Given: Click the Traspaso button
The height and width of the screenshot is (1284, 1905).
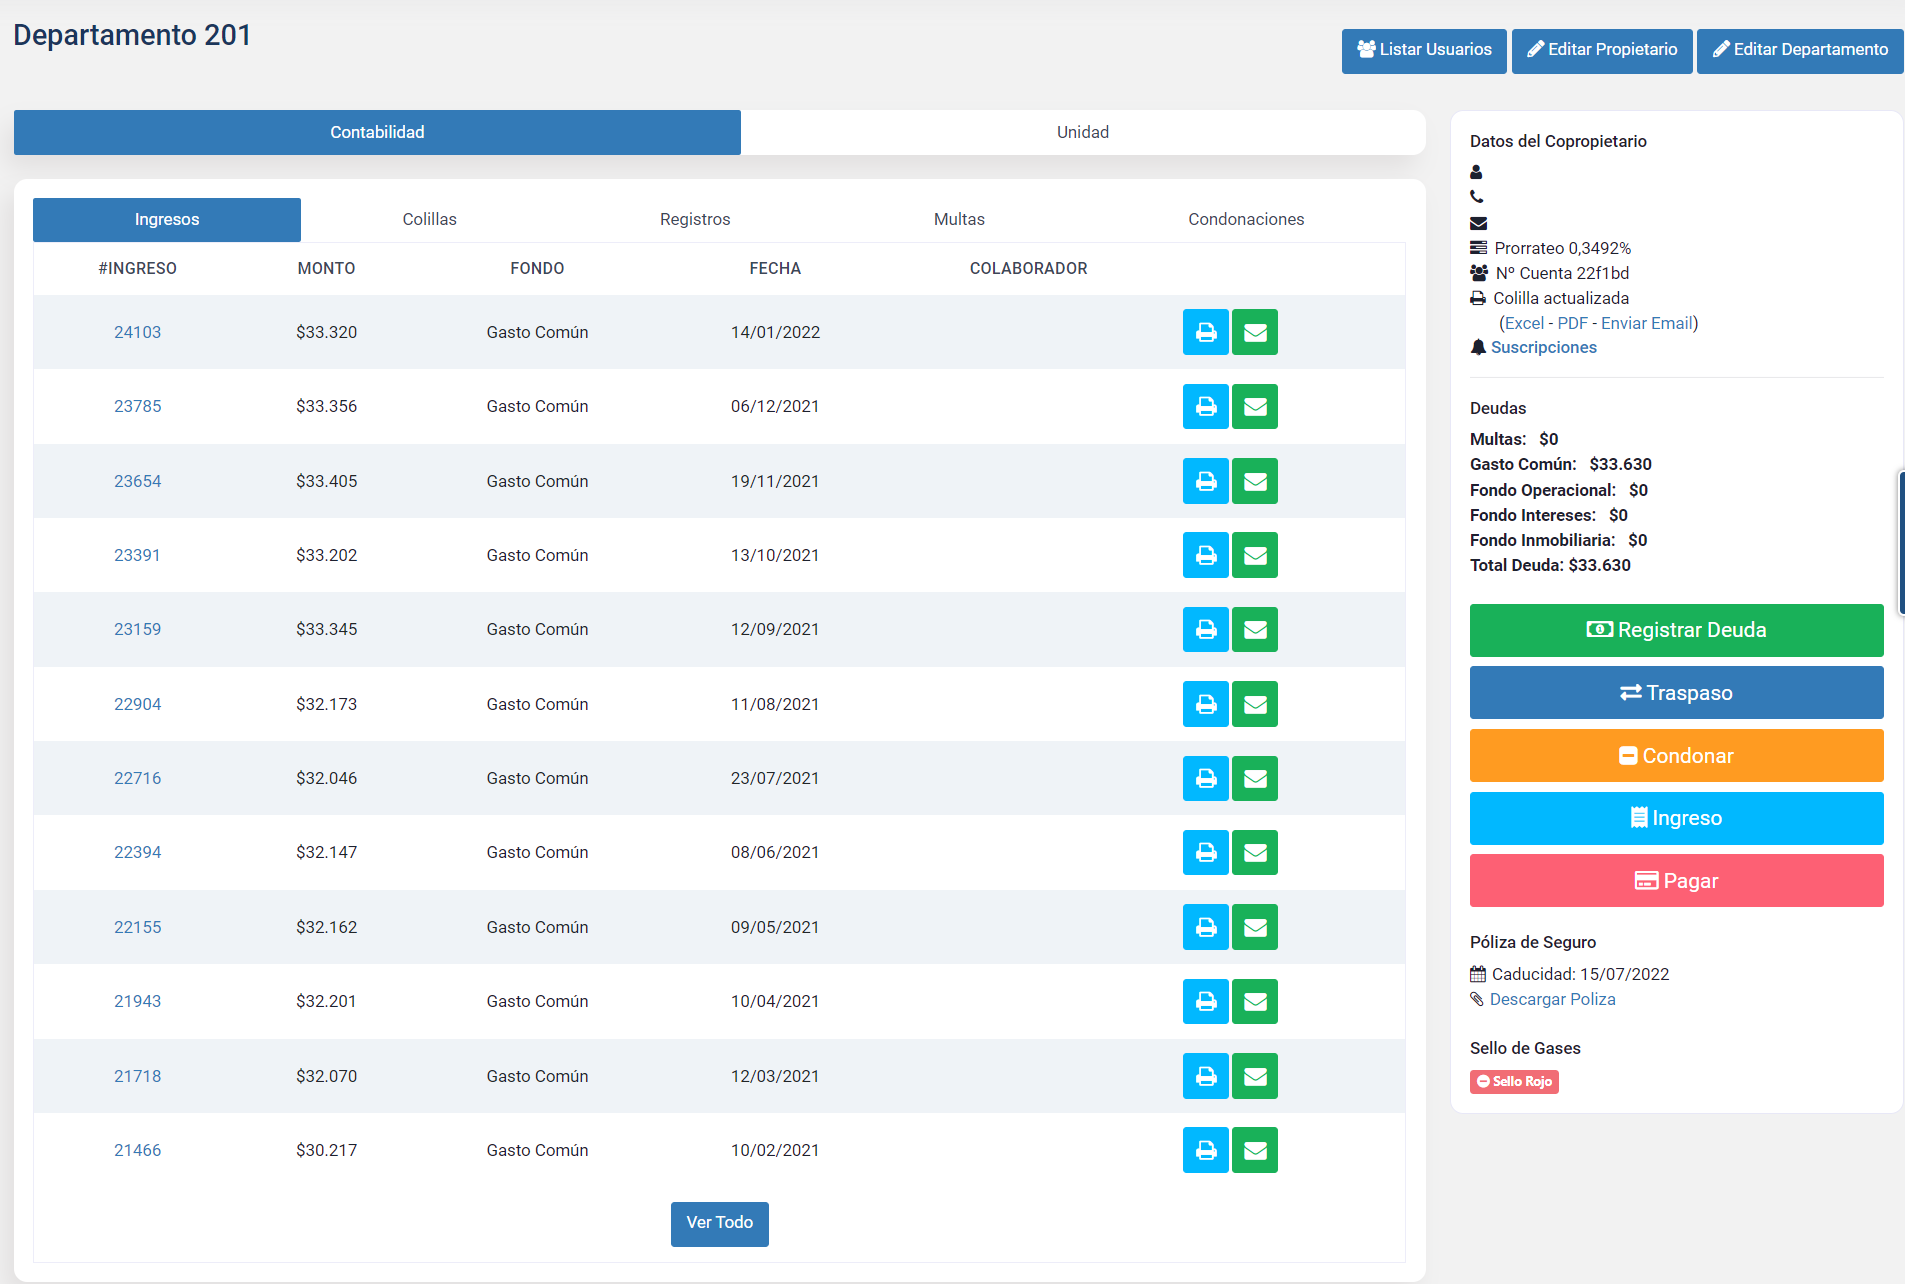Looking at the screenshot, I should click(x=1676, y=693).
